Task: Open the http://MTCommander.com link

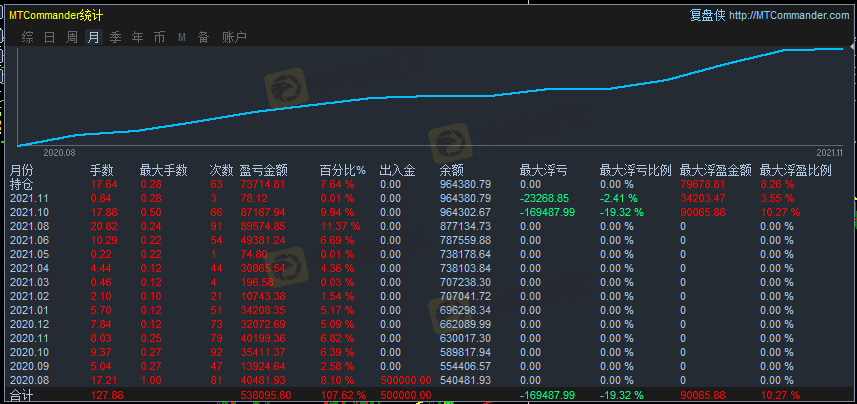Action: 789,15
